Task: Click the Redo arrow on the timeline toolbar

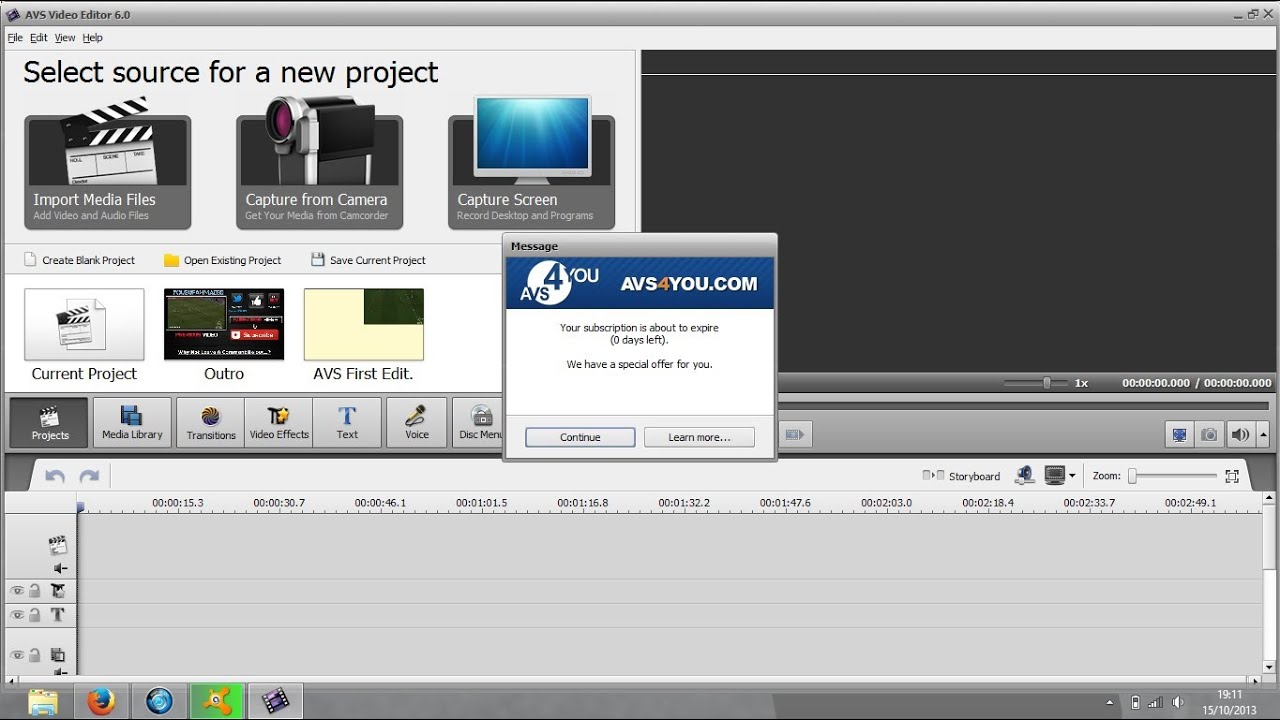Action: point(89,476)
